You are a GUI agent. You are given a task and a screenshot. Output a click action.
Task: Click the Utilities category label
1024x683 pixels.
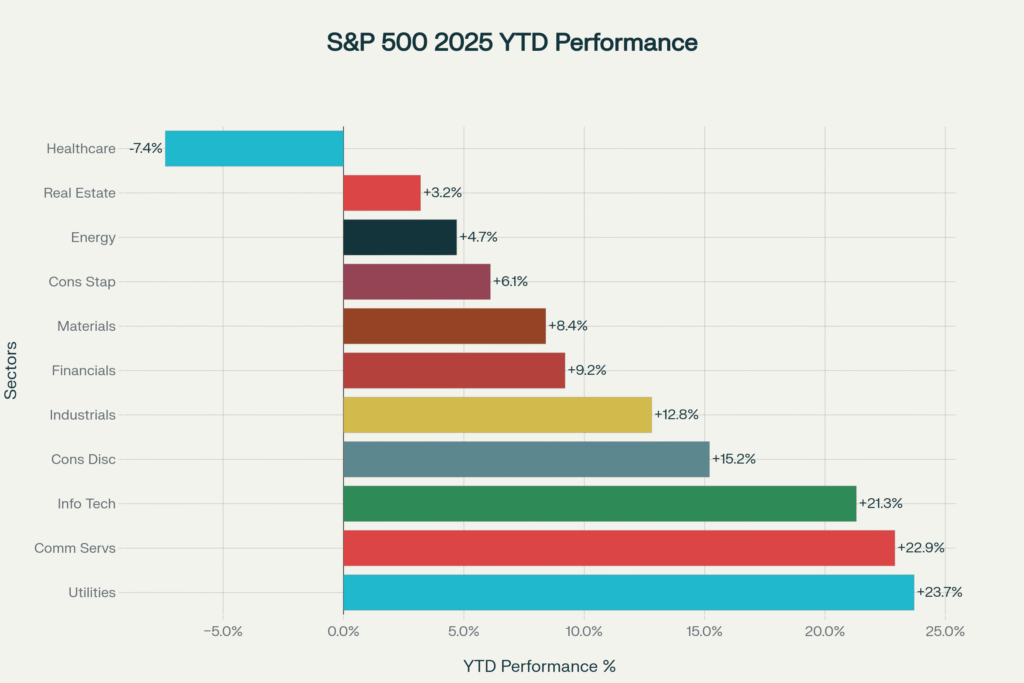pyautogui.click(x=91, y=592)
